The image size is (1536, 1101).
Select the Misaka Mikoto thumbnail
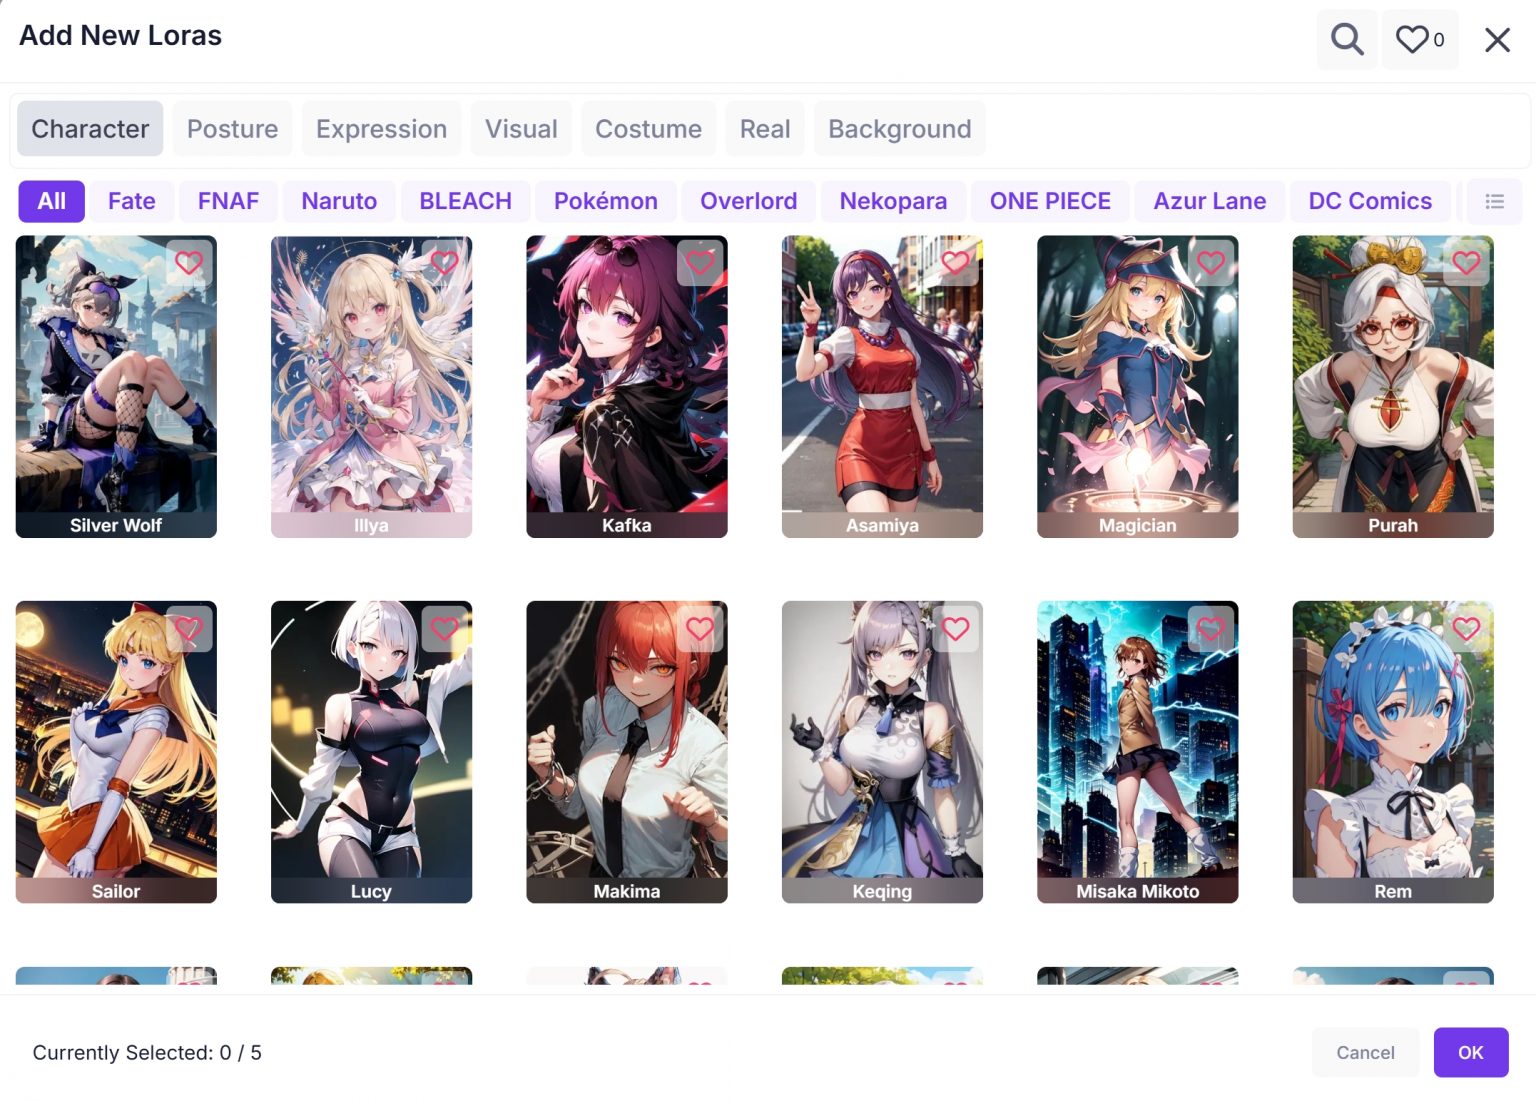click(1137, 752)
